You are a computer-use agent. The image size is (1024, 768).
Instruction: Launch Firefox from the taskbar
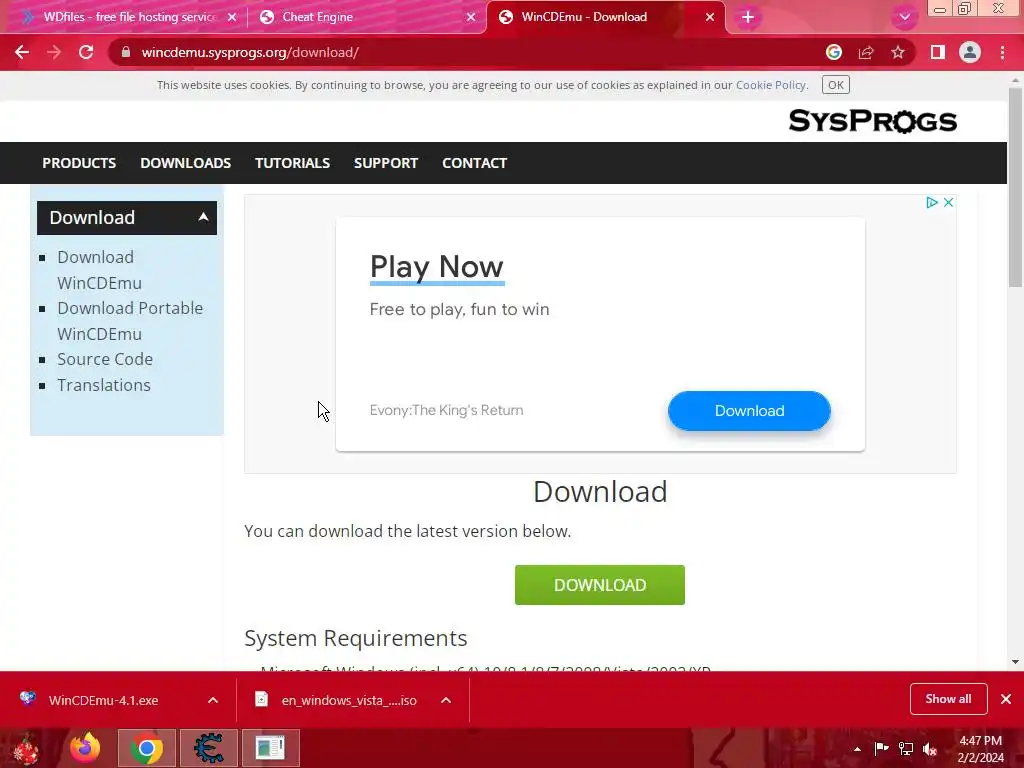click(86, 748)
